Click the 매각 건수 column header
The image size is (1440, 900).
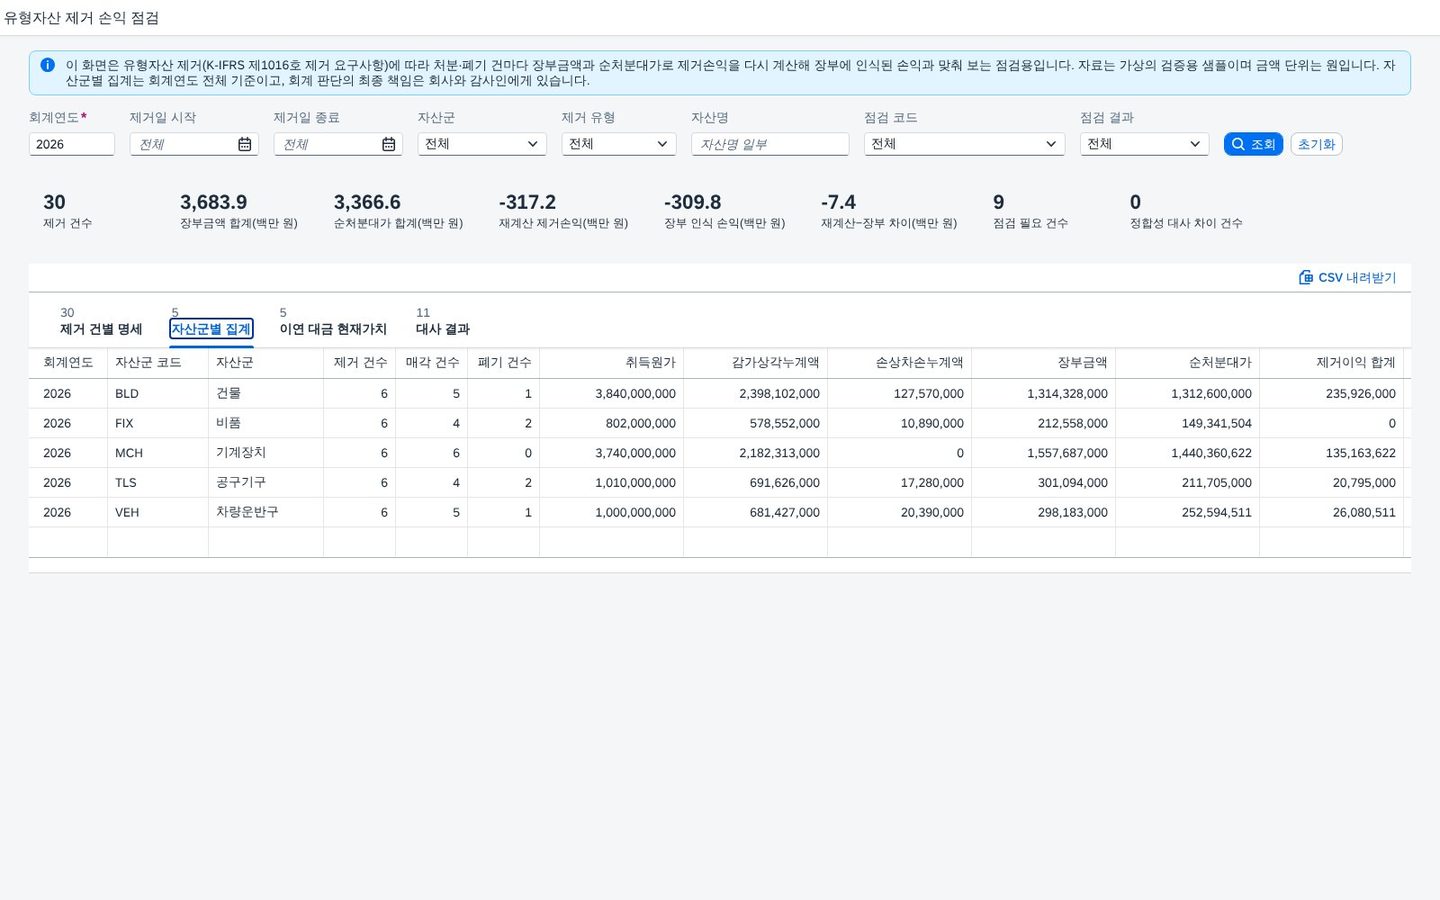tap(432, 363)
